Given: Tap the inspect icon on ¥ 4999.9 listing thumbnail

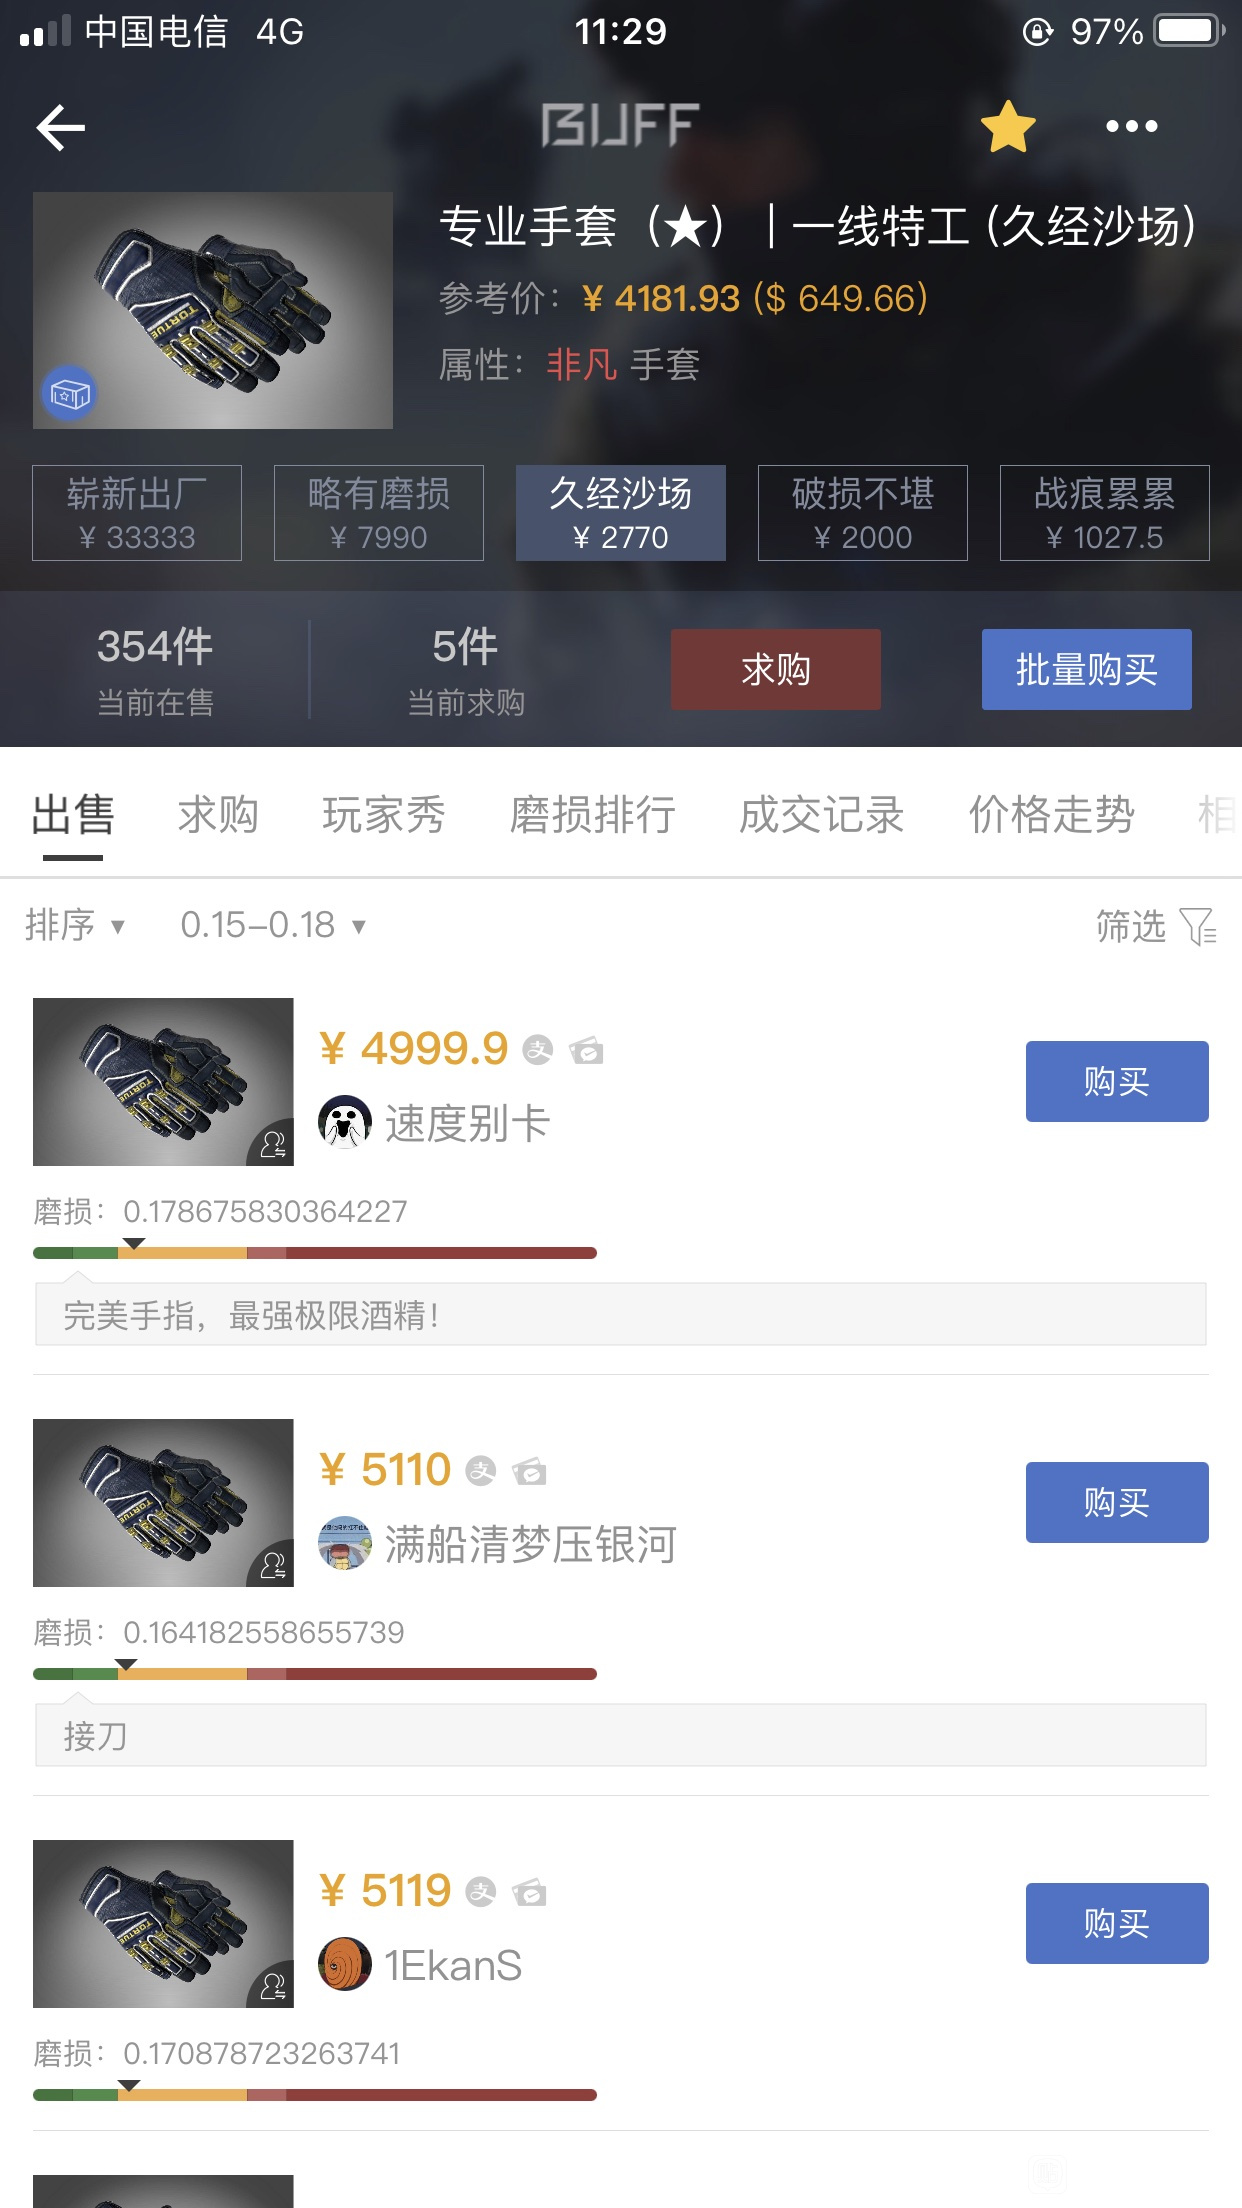Looking at the screenshot, I should pos(271,1143).
